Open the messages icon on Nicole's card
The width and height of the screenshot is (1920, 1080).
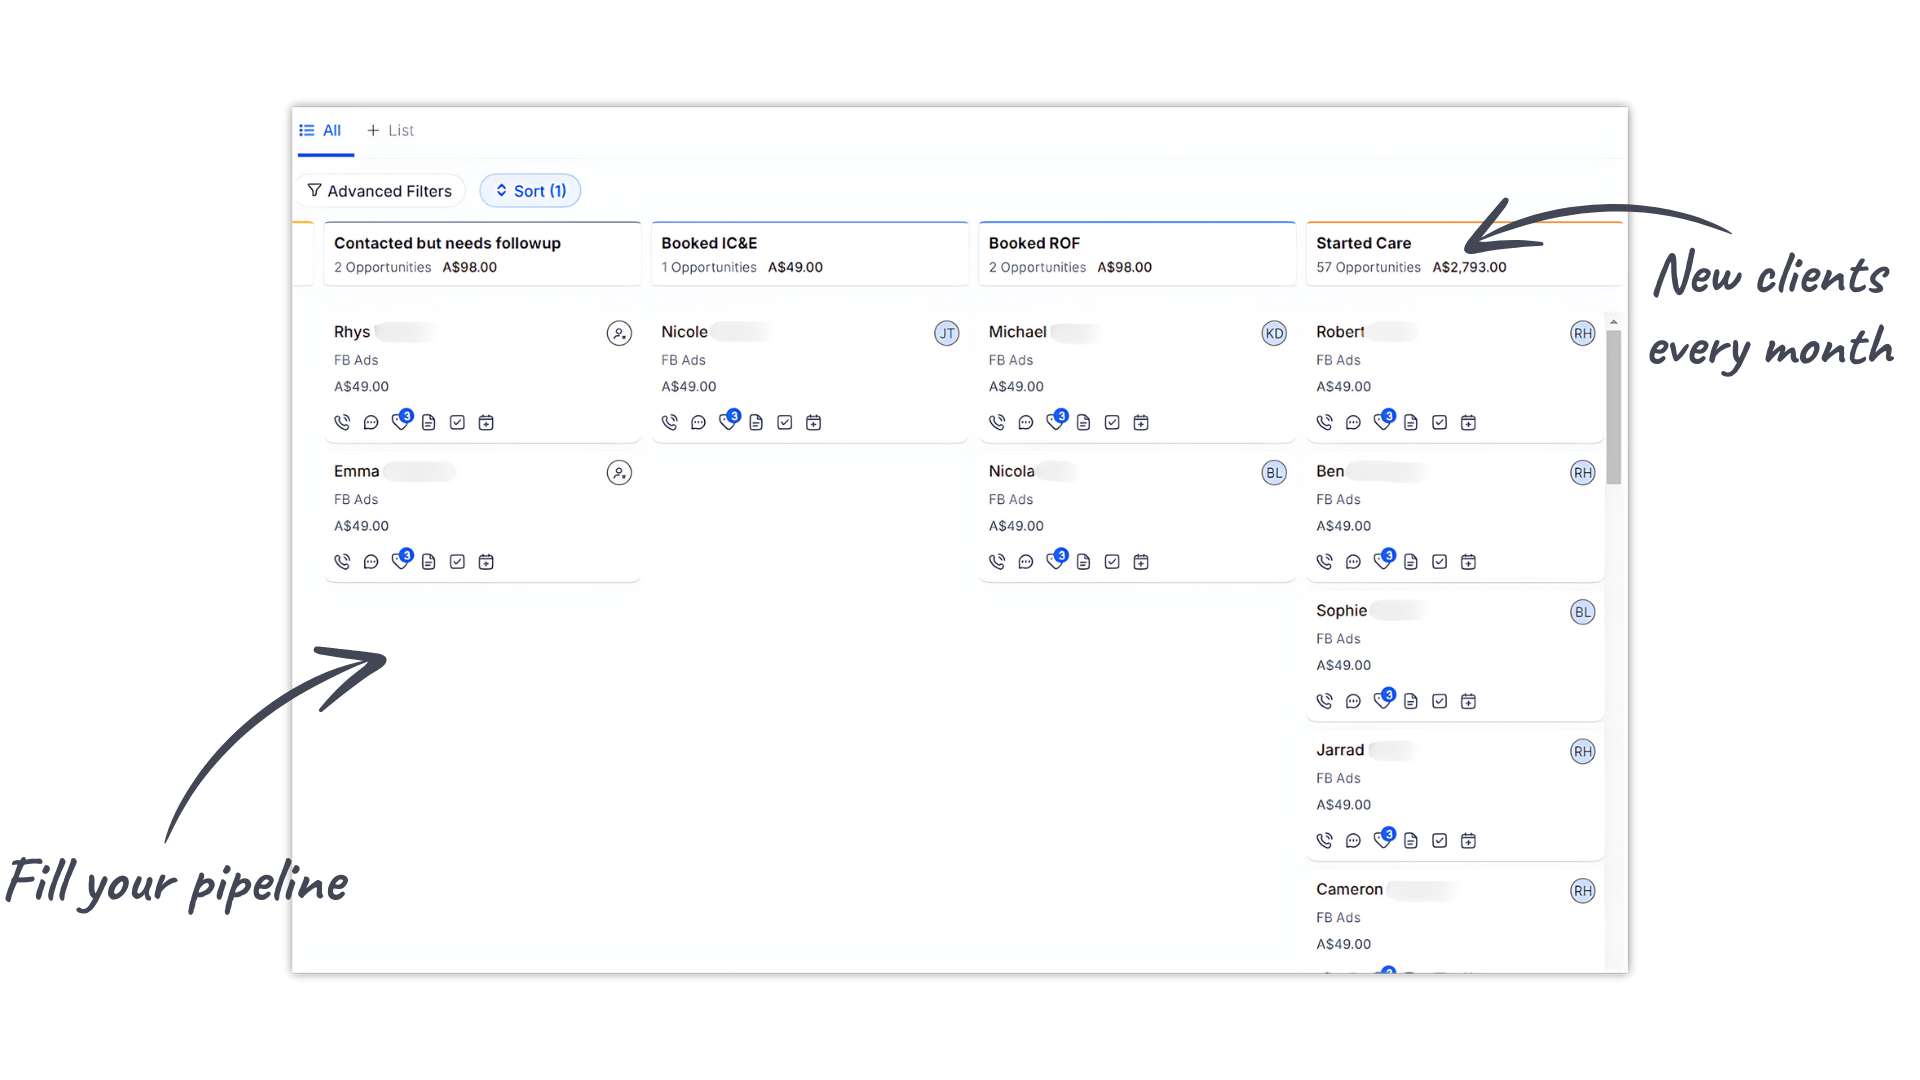(x=698, y=422)
